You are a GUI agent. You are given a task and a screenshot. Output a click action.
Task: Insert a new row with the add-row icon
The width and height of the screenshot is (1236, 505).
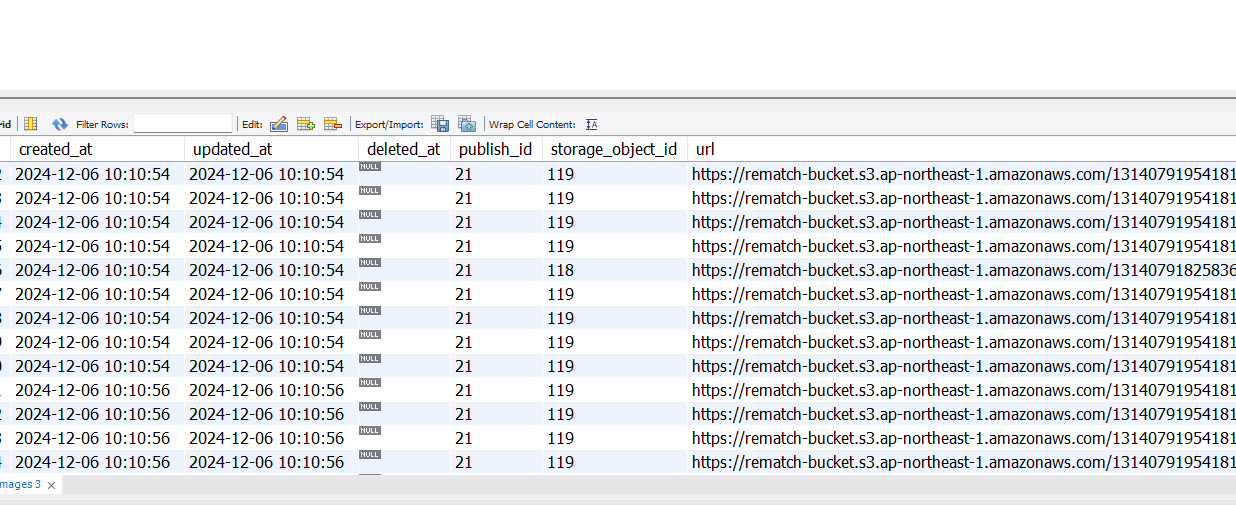[306, 124]
